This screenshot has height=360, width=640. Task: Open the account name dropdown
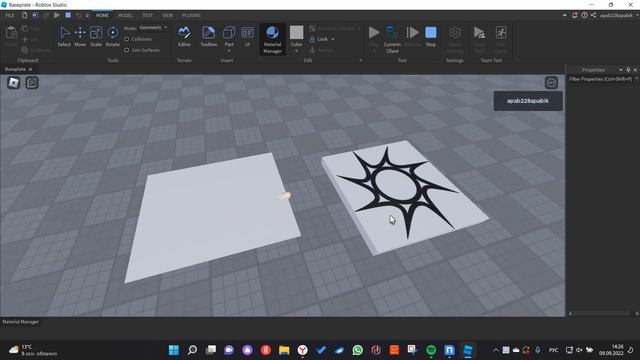637,15
